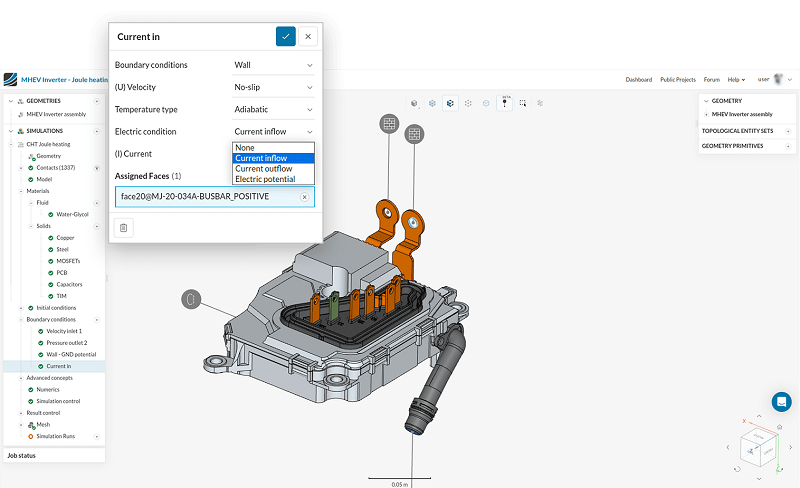The height and width of the screenshot is (488, 800).
Task: Collapse the GEOMETRIES section in left tree
Action: click(11, 101)
